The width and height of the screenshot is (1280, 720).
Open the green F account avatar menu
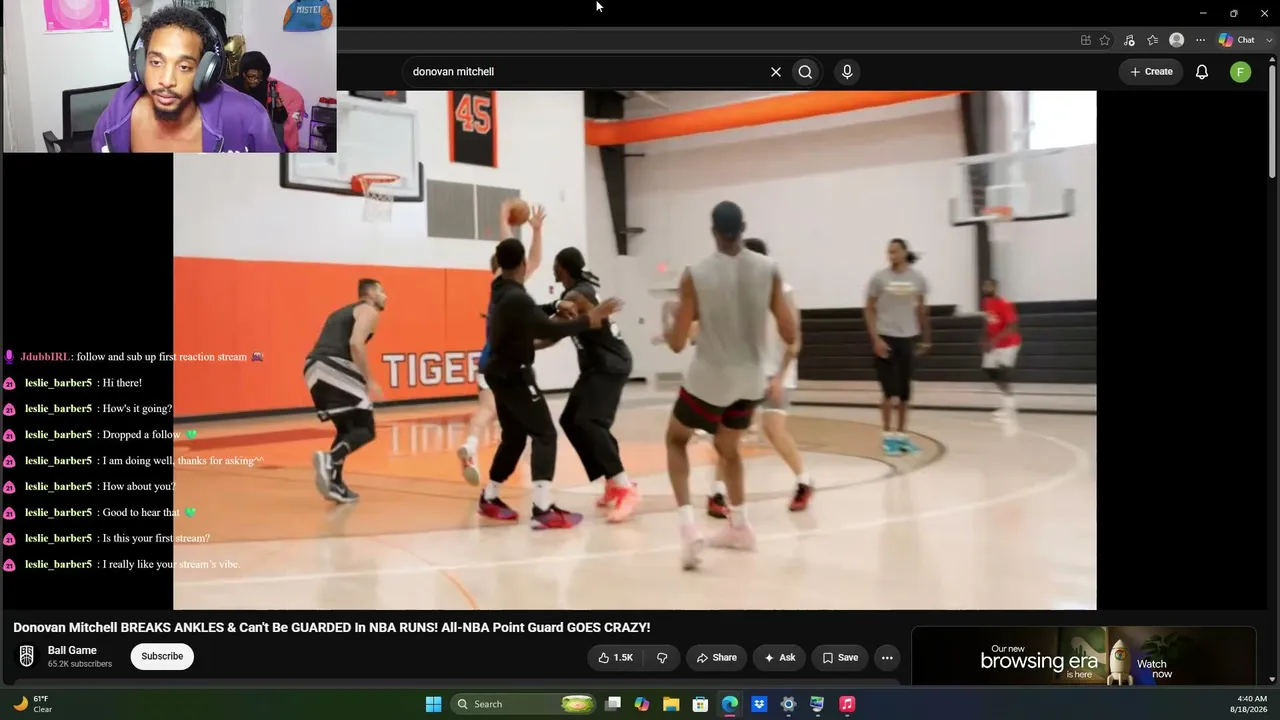click(1240, 72)
